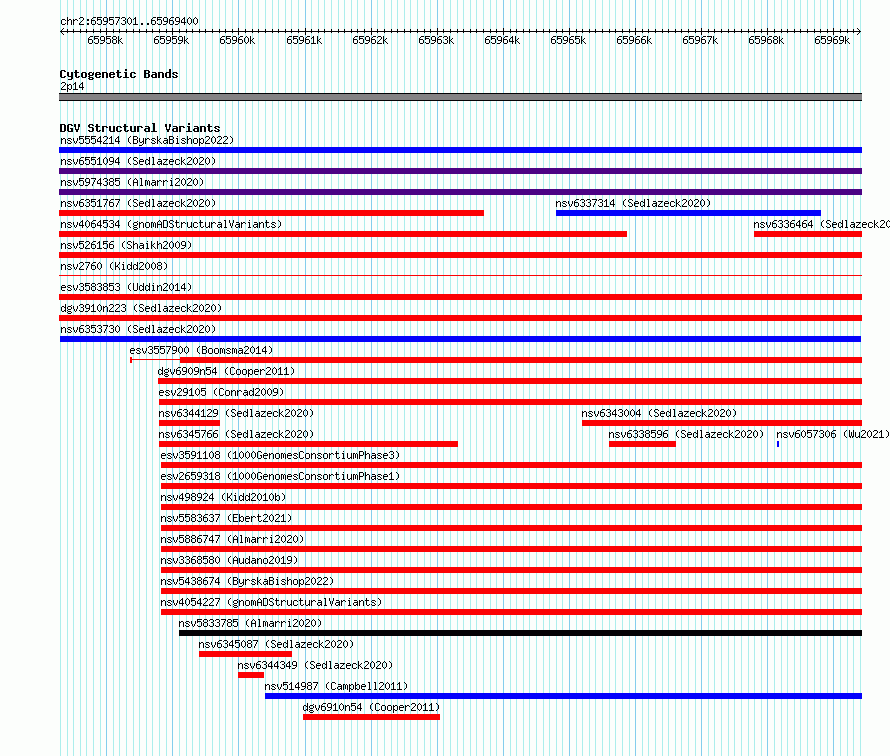The width and height of the screenshot is (890, 756).
Task: Select dgv6909n54 (Cooper2011) label
Action: coord(226,371)
